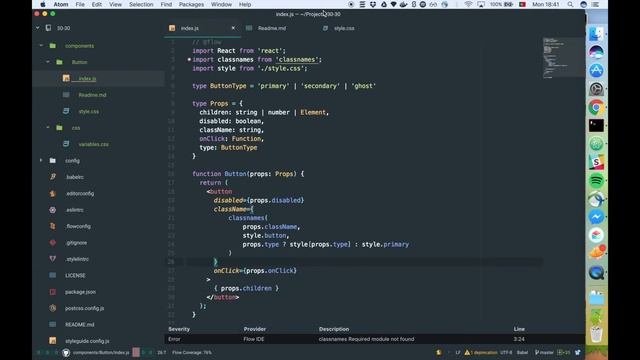Click the .editorconfig file icon
The width and height of the screenshot is (640, 360).
(53, 193)
